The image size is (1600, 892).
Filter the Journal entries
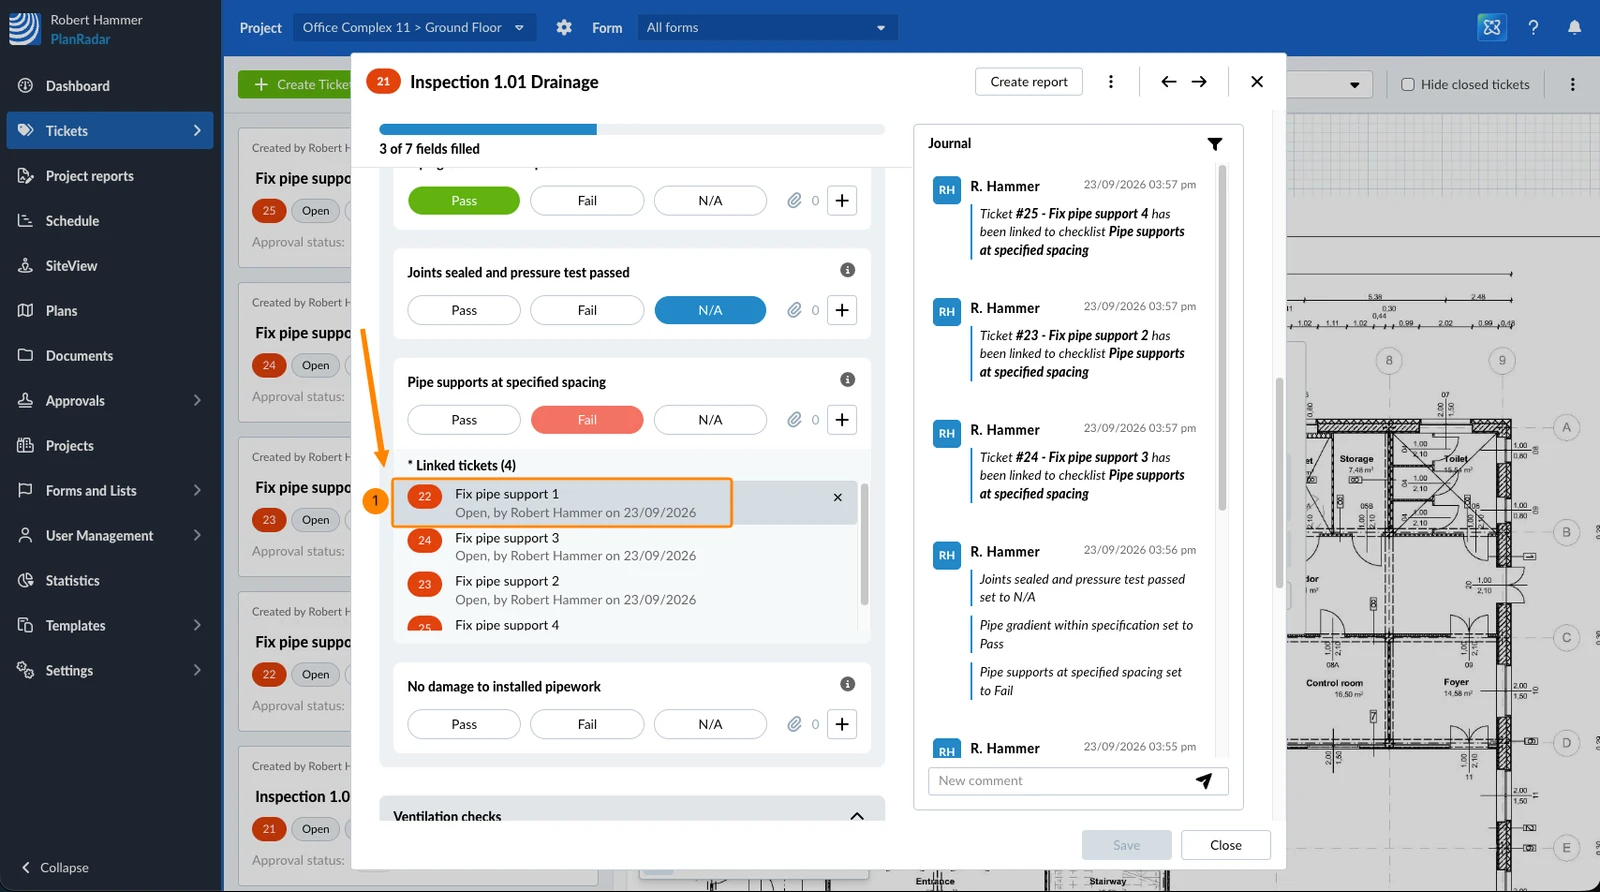(1214, 144)
